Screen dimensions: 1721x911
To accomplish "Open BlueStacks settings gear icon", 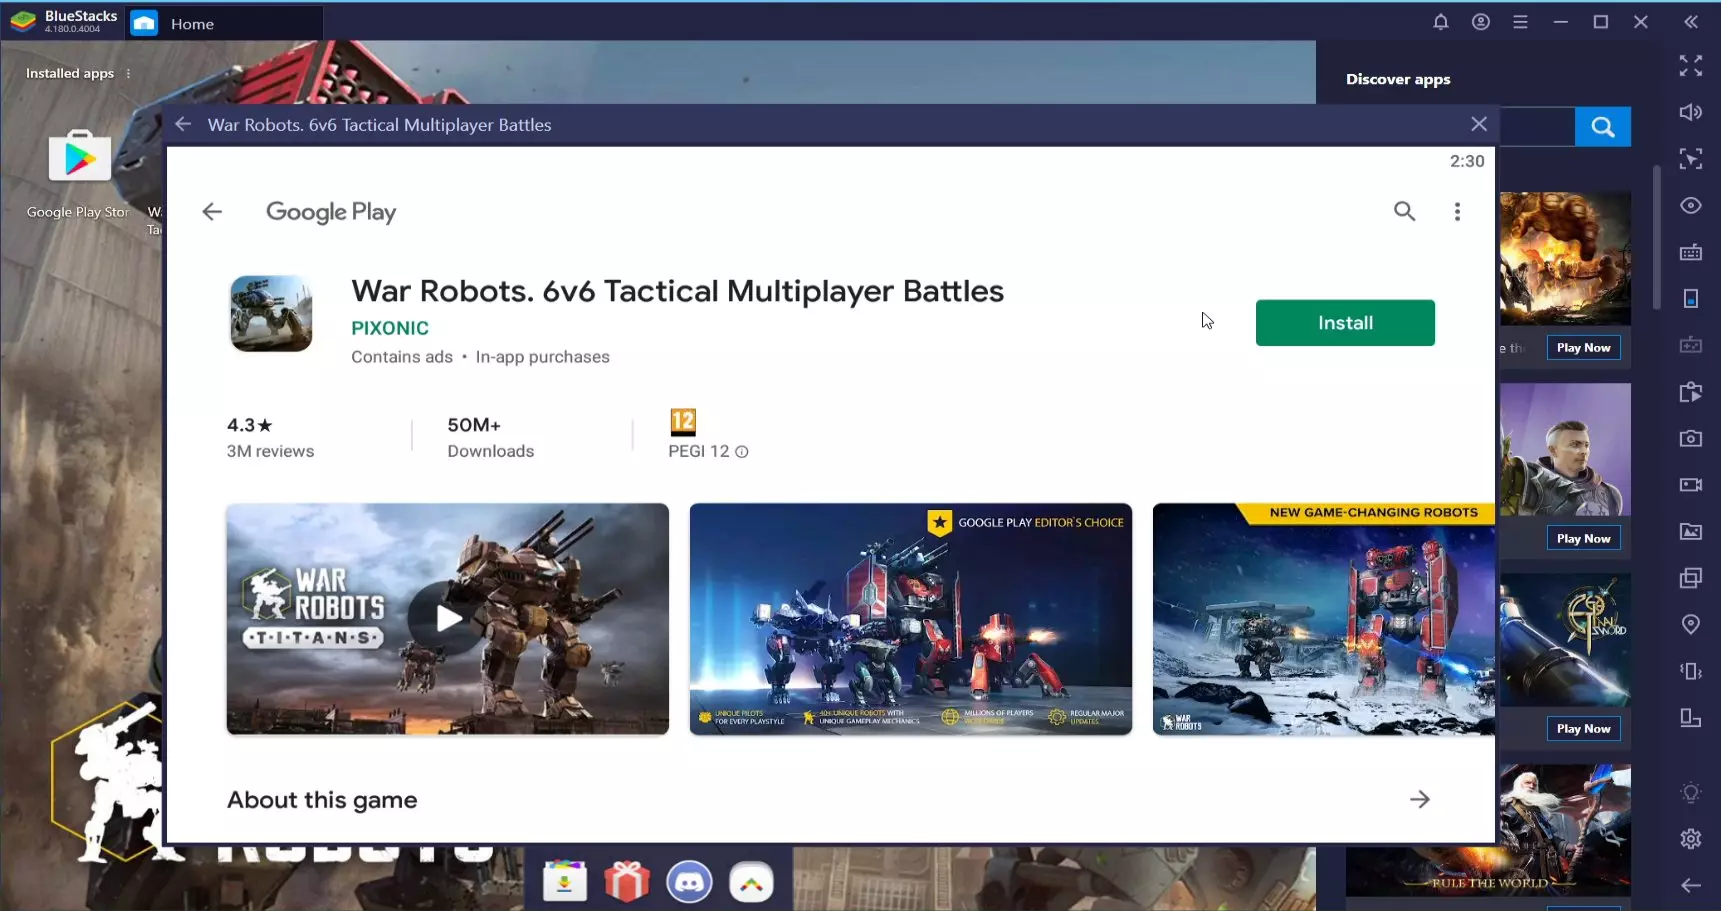I will 1690,839.
